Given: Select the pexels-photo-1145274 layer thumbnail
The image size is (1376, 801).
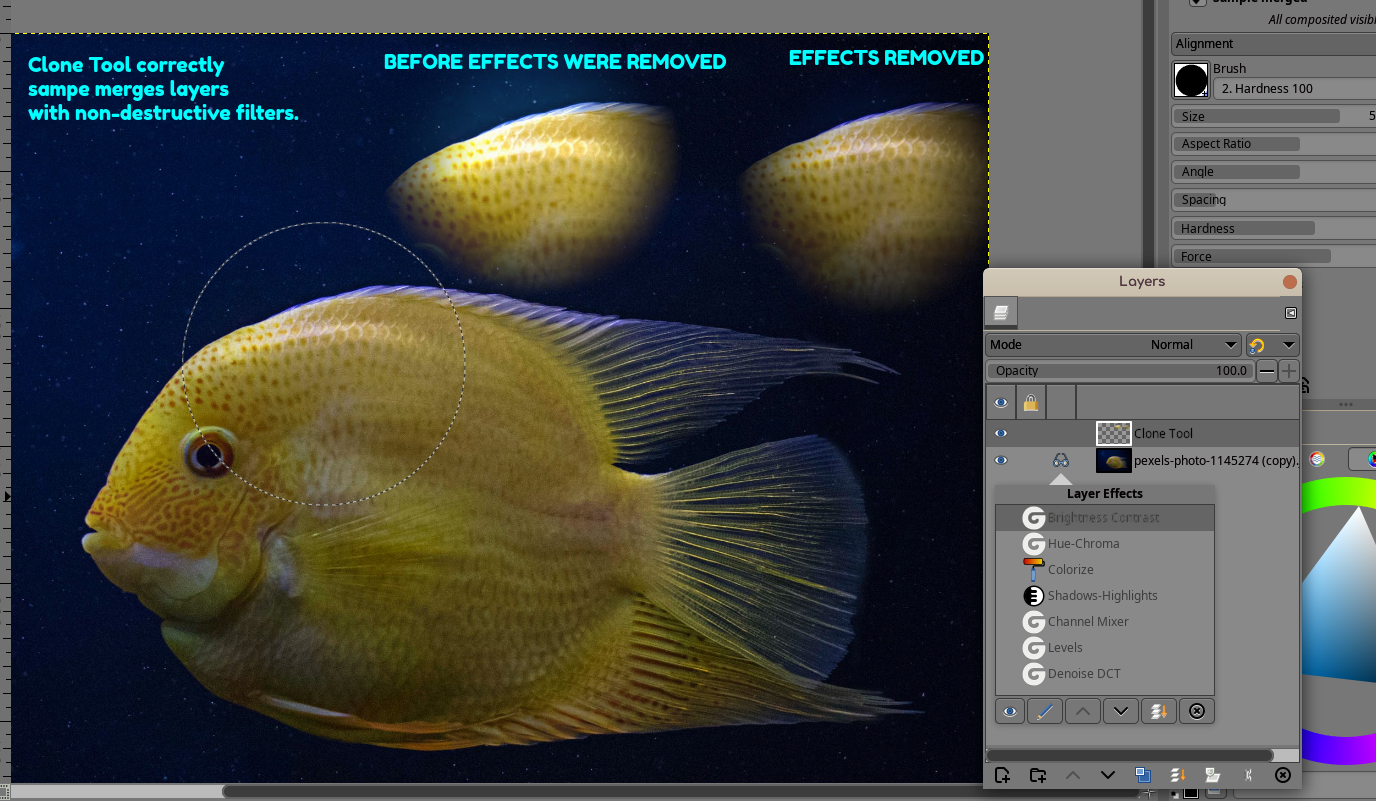Looking at the screenshot, I should 1114,460.
